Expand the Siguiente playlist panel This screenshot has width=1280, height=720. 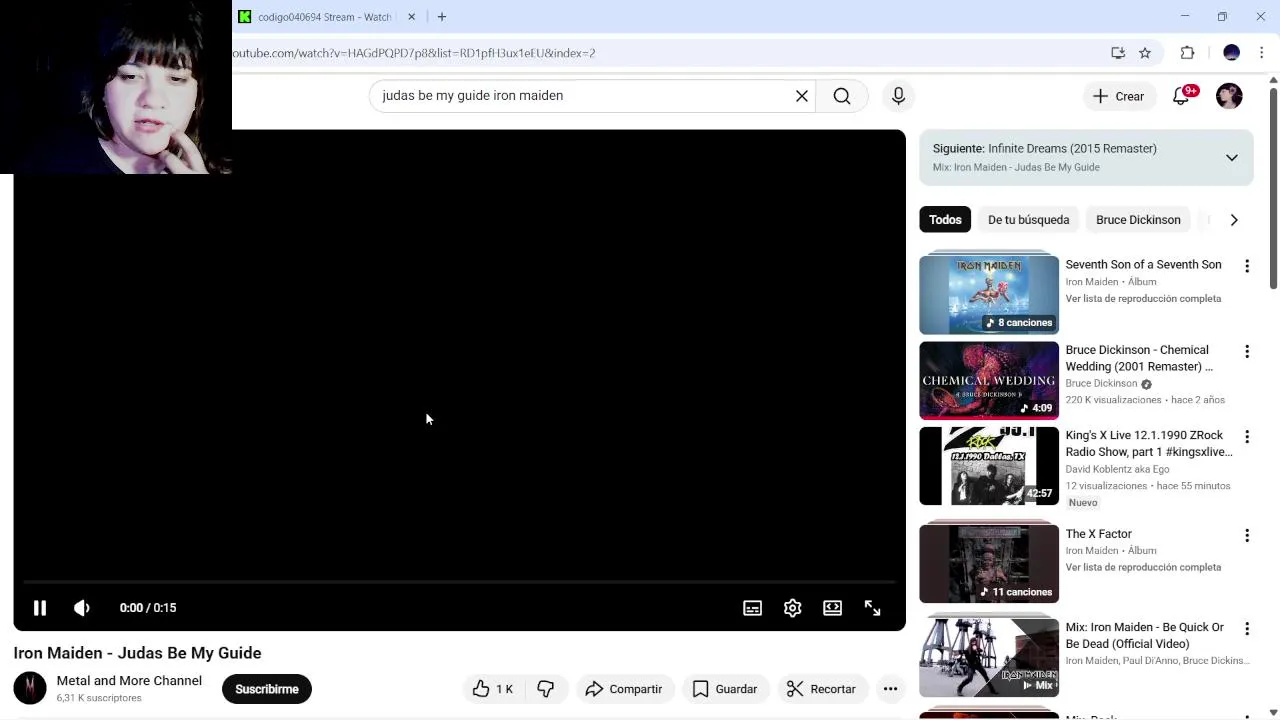click(1232, 158)
